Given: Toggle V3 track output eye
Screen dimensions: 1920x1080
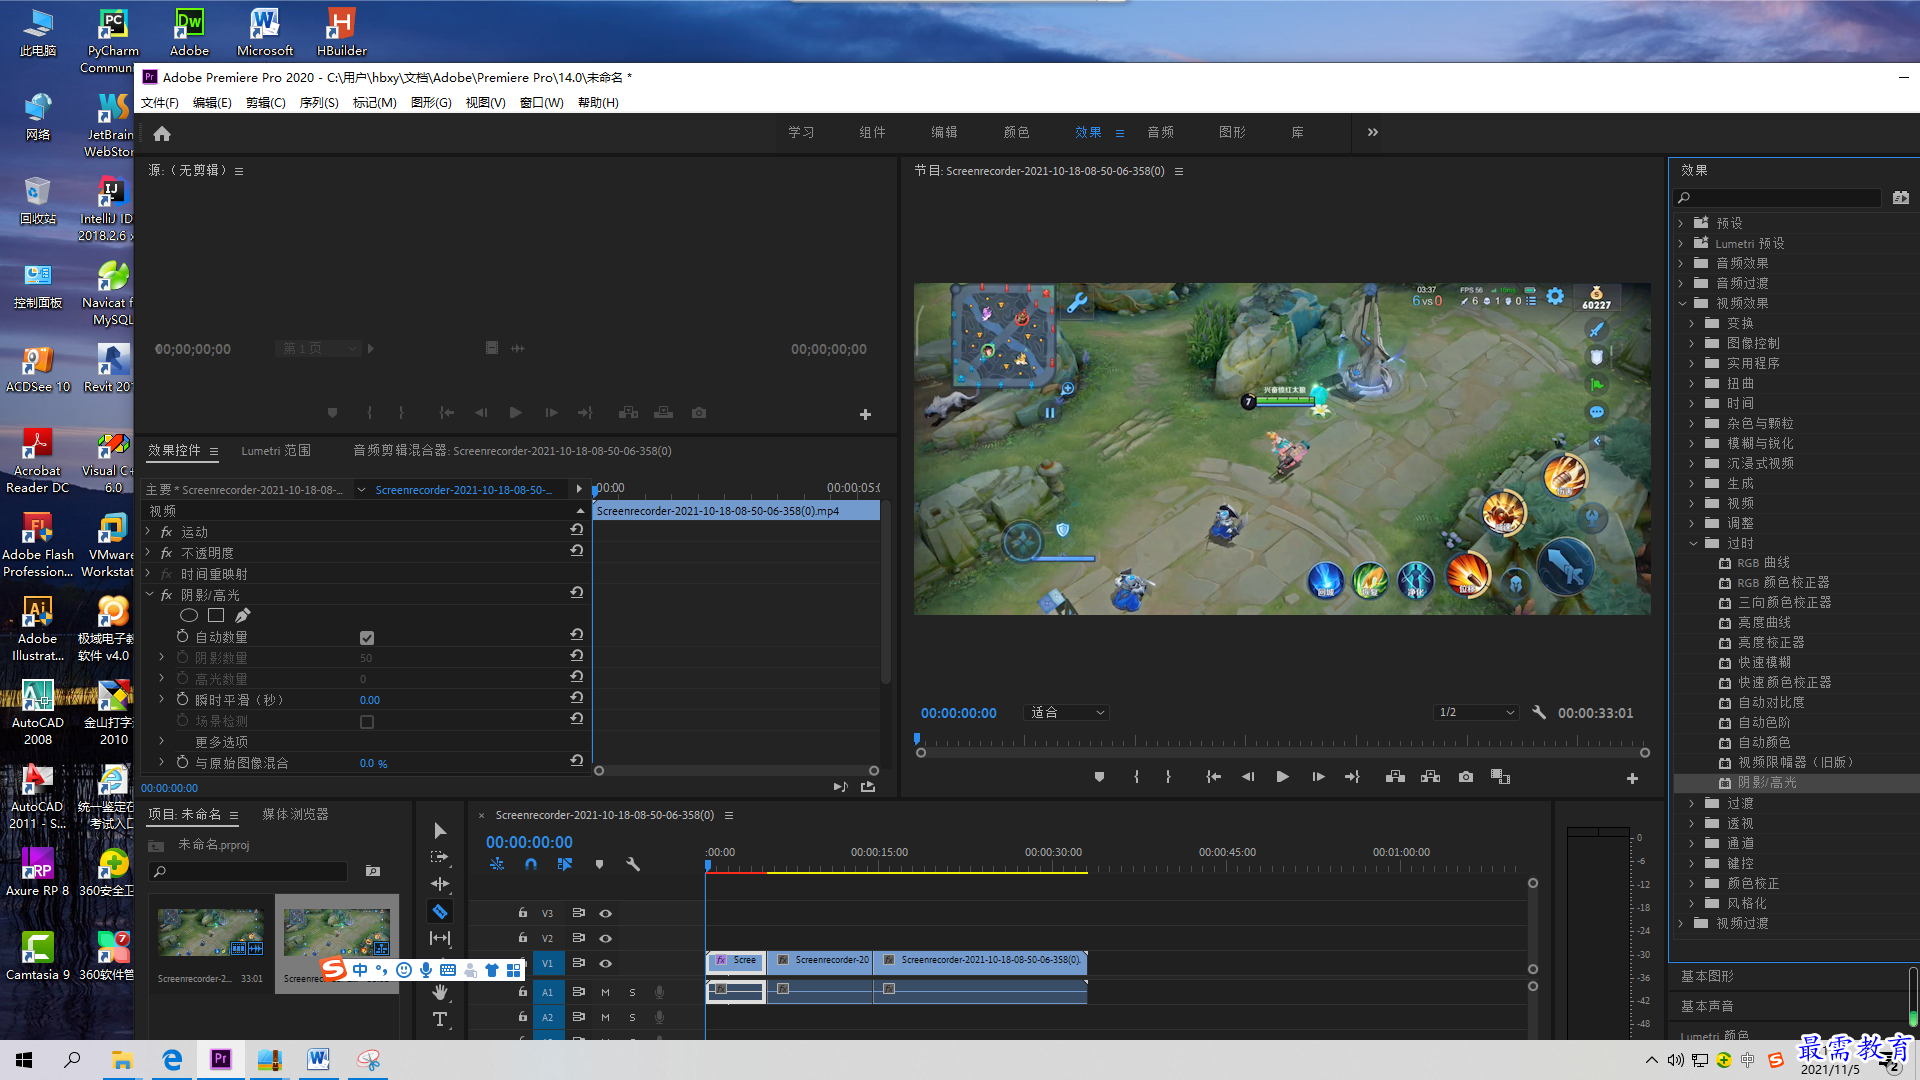Looking at the screenshot, I should 605,913.
